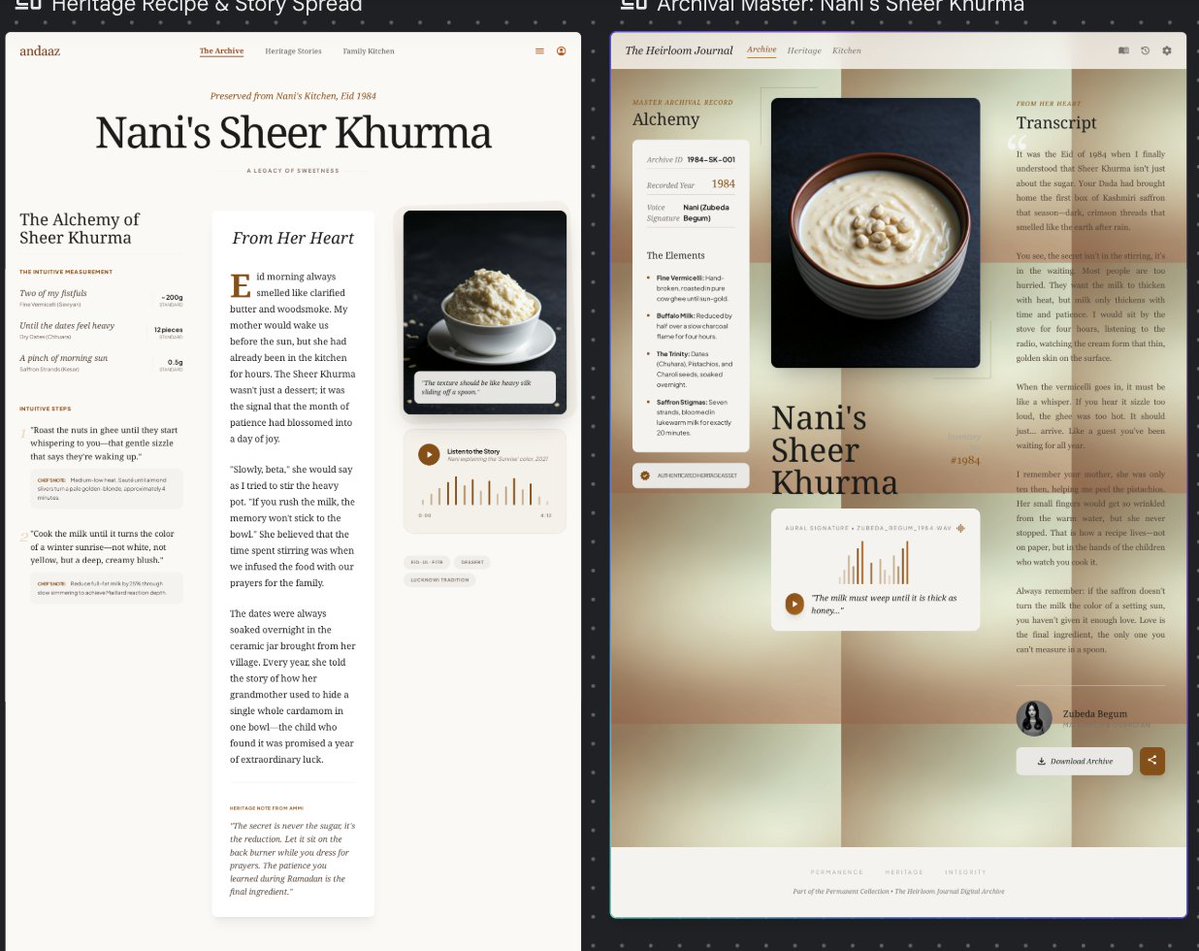Click the DESSERT tag chip
This screenshot has height=951, width=1199.
click(x=472, y=562)
